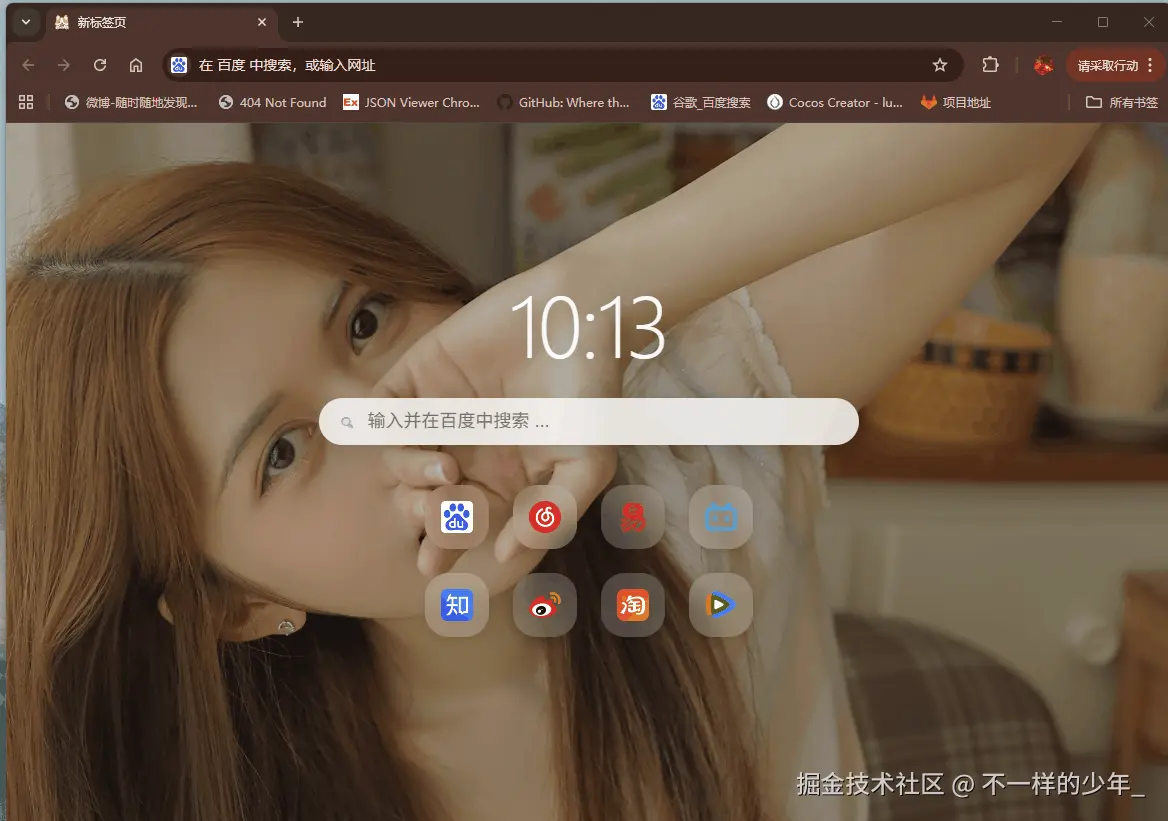Select the 新标签页 tab

(150, 21)
